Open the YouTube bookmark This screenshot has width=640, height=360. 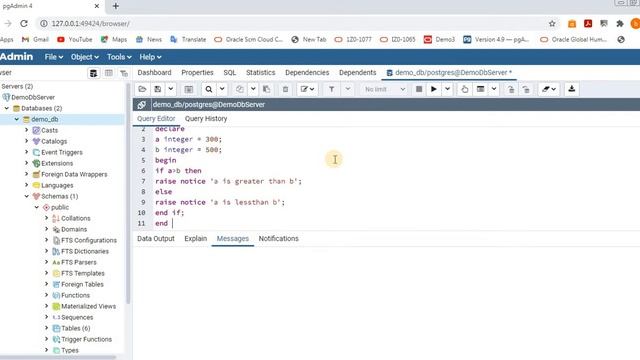pos(75,40)
